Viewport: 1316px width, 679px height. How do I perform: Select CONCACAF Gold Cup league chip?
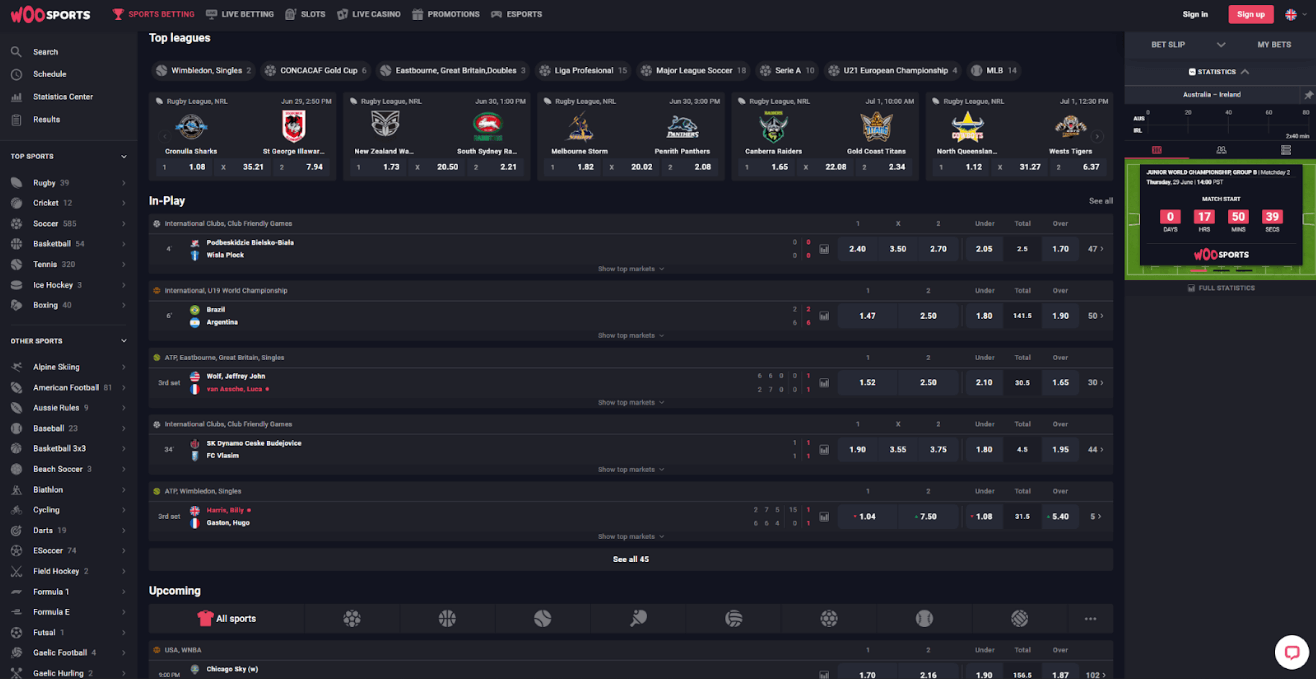pos(316,71)
